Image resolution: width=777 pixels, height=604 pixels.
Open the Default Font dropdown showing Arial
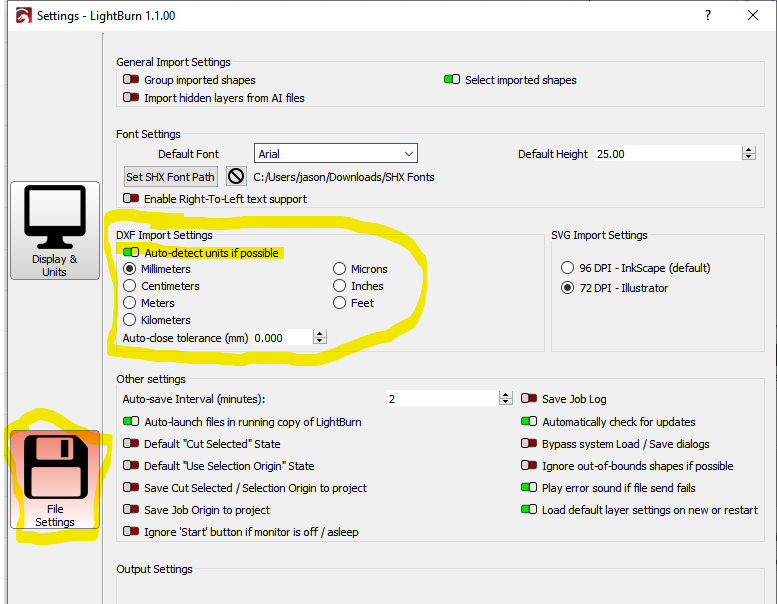(335, 154)
